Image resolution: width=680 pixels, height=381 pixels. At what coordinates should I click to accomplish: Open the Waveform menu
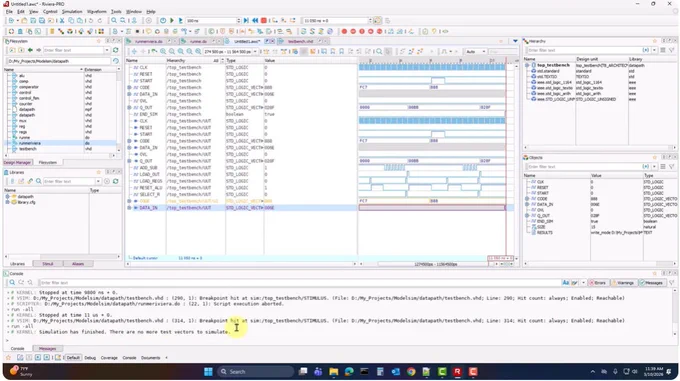click(96, 12)
